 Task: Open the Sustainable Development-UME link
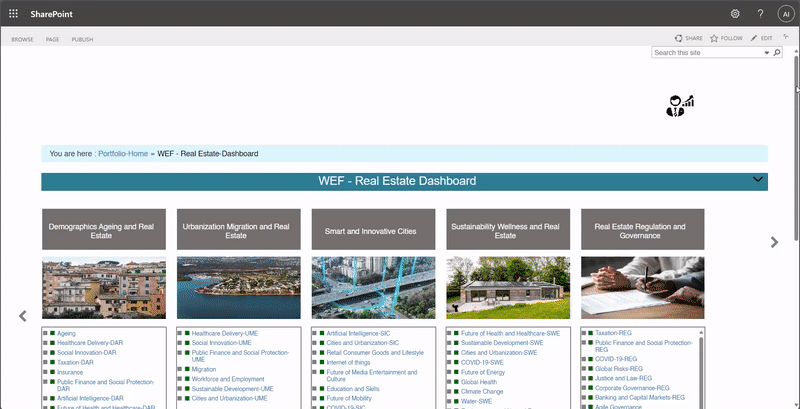coord(233,389)
